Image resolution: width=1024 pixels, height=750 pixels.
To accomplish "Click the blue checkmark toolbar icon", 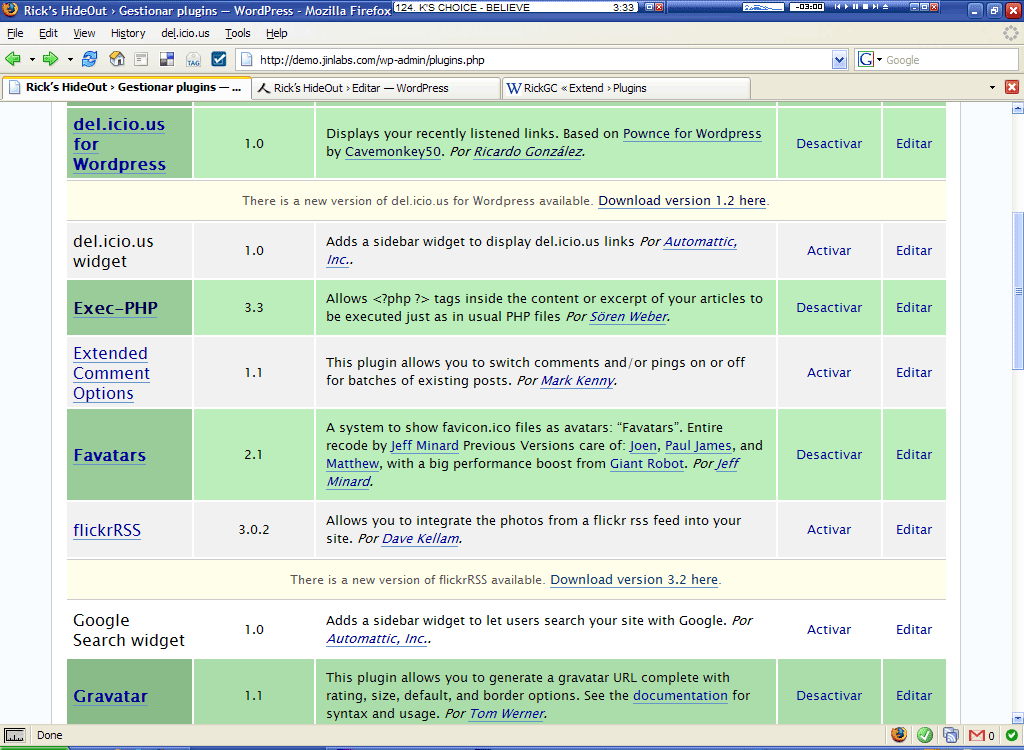I will pos(219,59).
